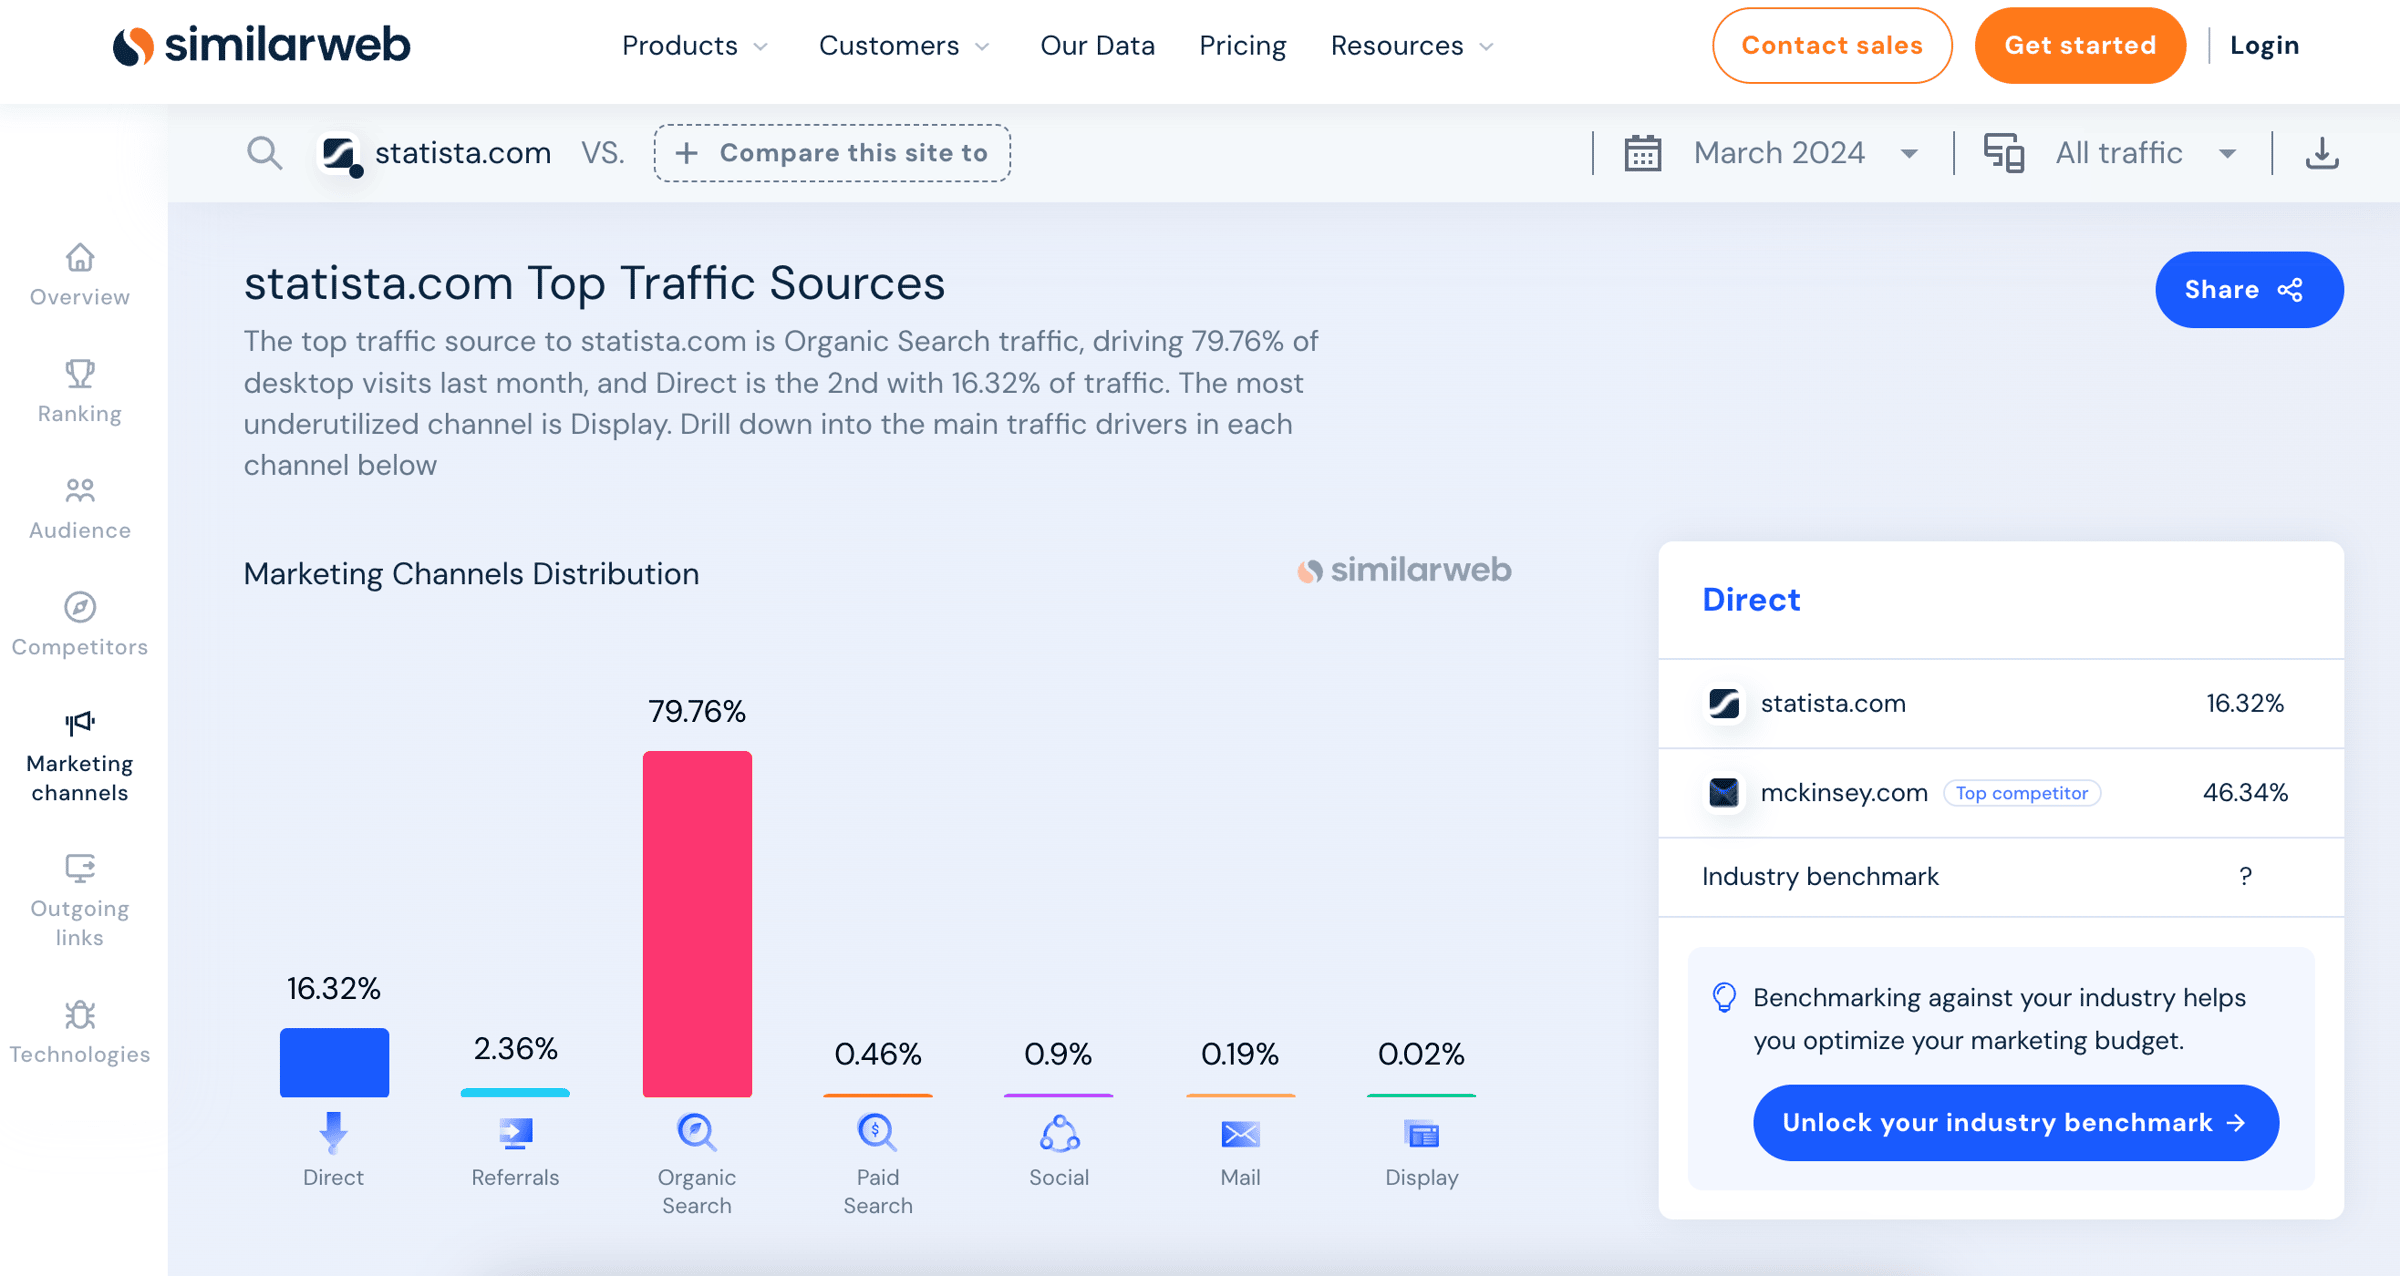
Task: Open Audience in the sidebar
Action: [x=80, y=508]
